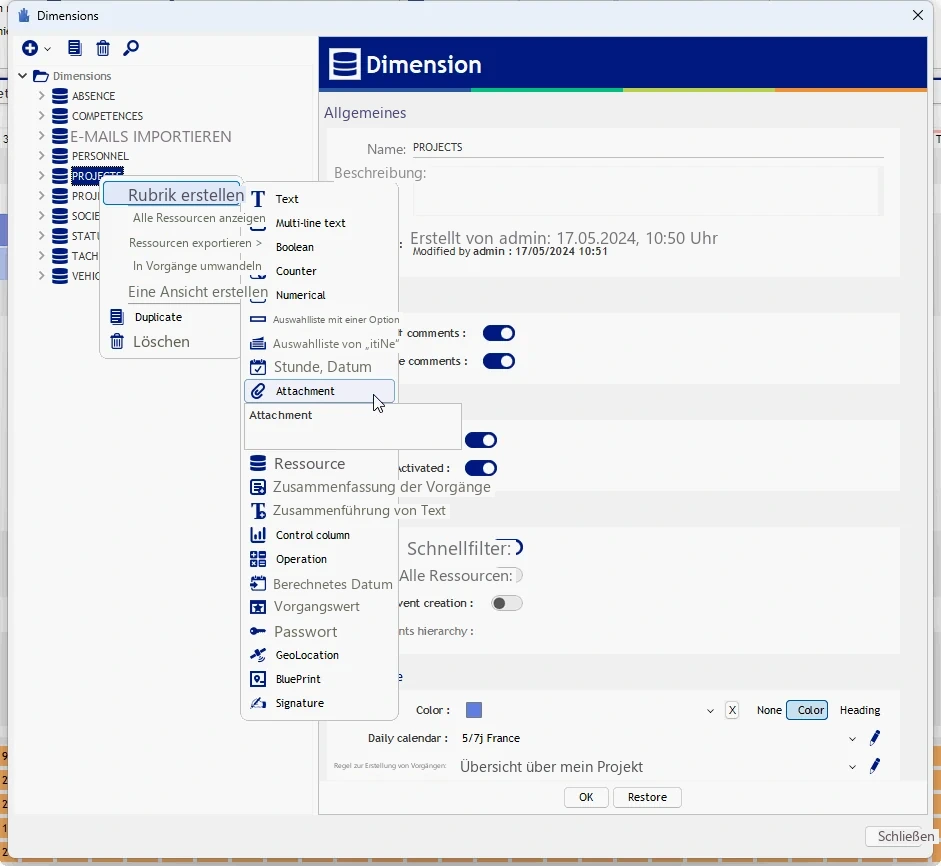Toggle the lower comments switch
Screen dimensions: 941x866
(499, 361)
